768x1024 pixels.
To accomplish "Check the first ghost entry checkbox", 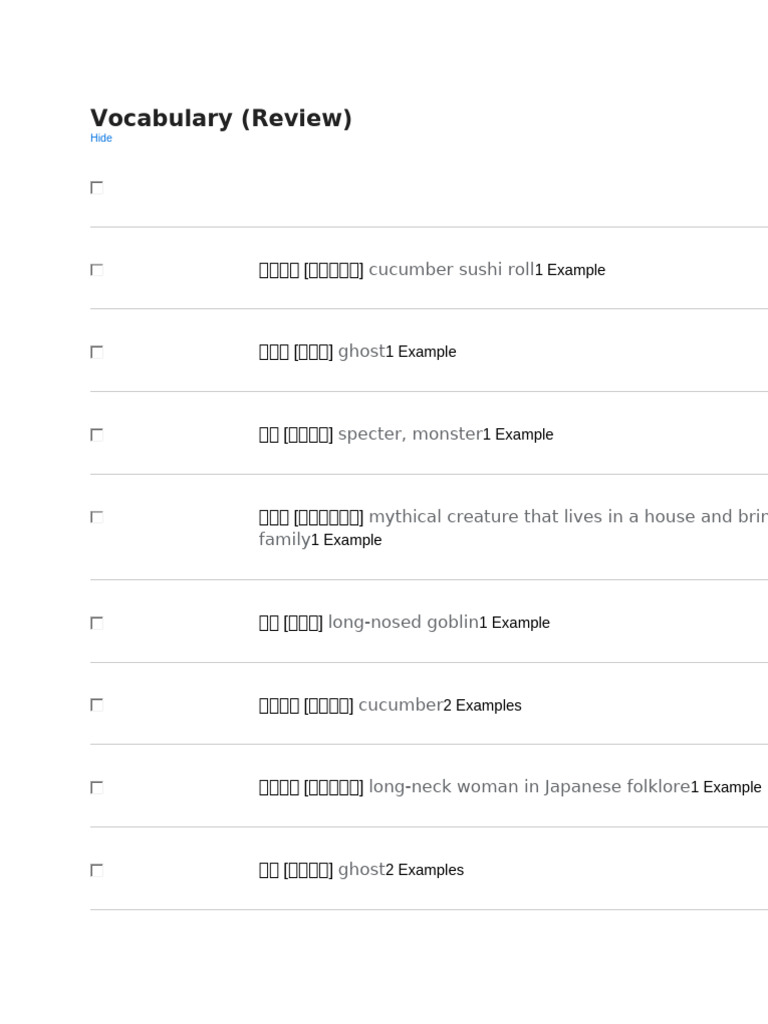I will click(x=97, y=352).
